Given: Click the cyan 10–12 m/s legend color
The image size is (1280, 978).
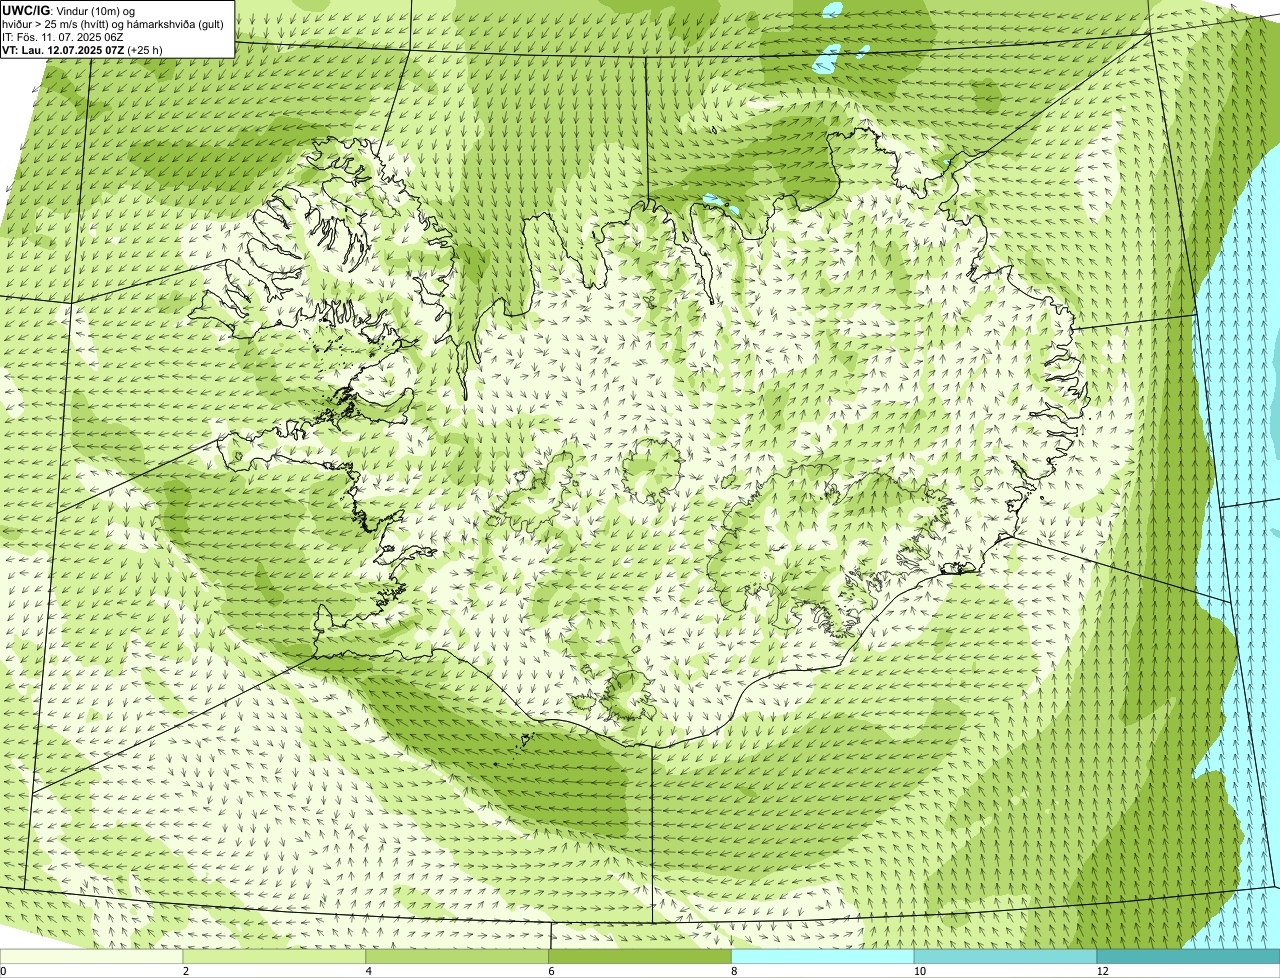Looking at the screenshot, I should [1005, 957].
